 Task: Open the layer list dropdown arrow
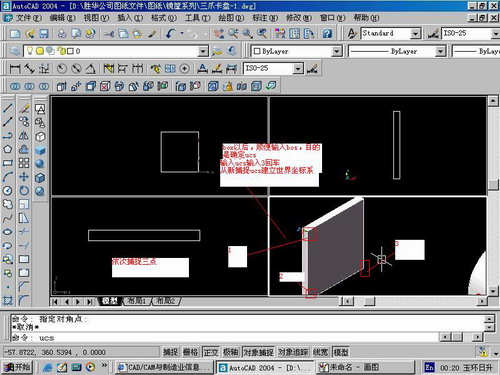pos(203,51)
